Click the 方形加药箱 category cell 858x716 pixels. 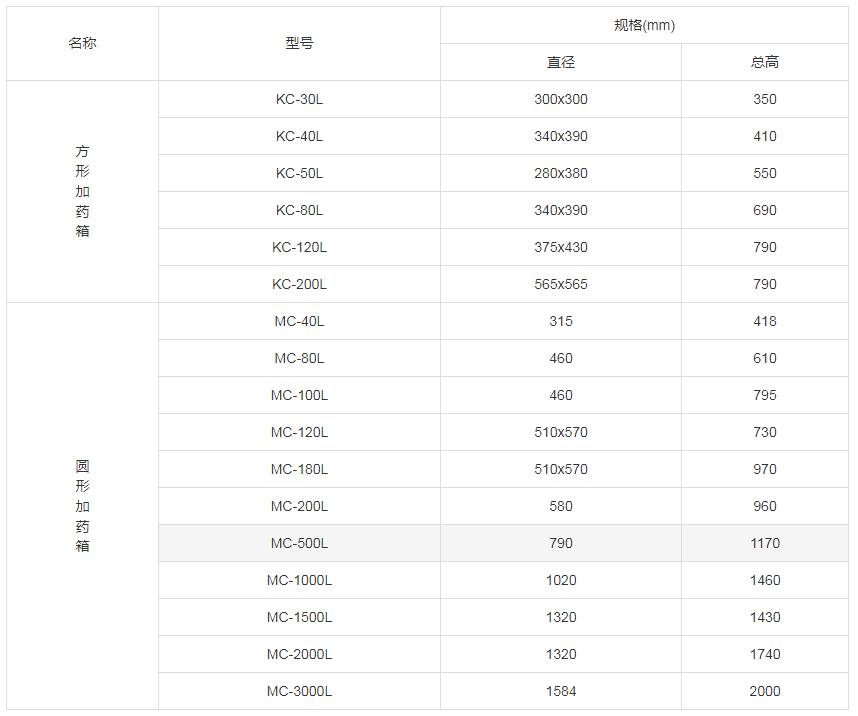point(82,191)
